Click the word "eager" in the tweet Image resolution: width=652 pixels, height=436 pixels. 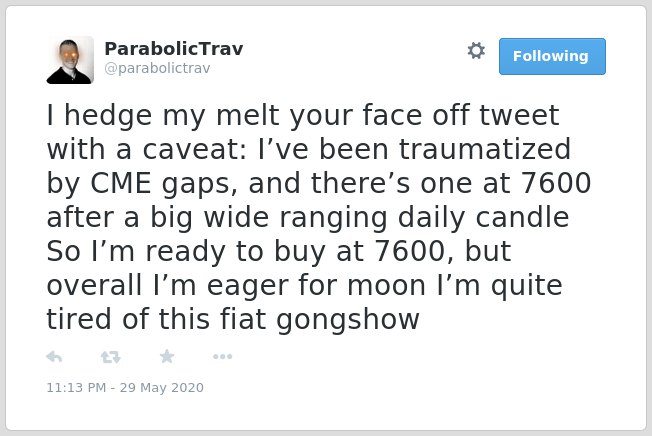click(247, 287)
